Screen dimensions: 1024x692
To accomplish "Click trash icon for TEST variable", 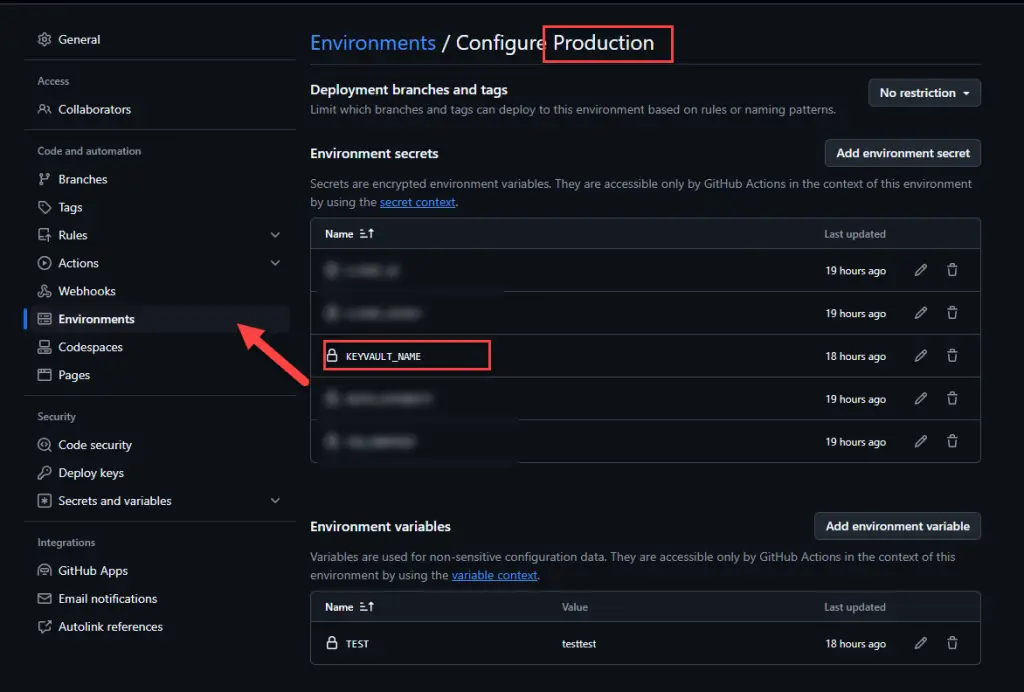I will (952, 643).
